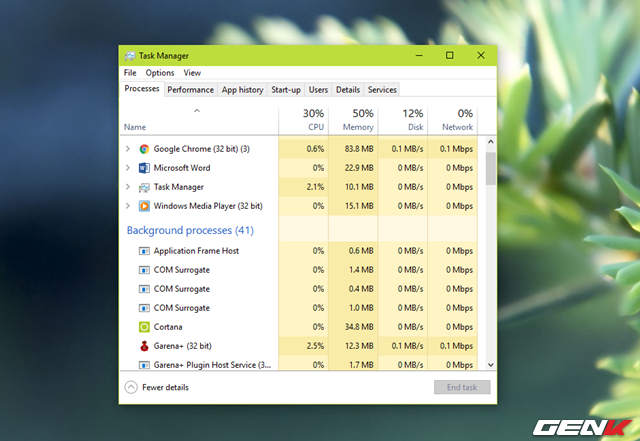640x441 pixels.
Task: Minimize the Task Manager window
Action: click(x=419, y=56)
